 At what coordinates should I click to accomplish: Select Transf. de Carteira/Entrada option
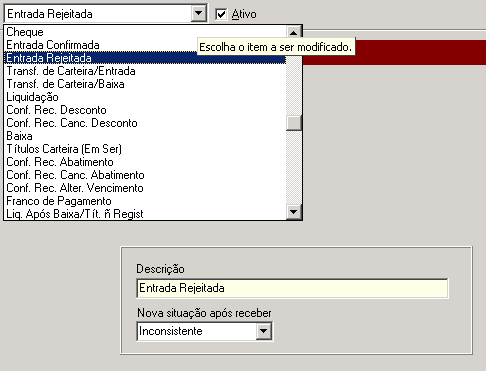click(x=145, y=71)
